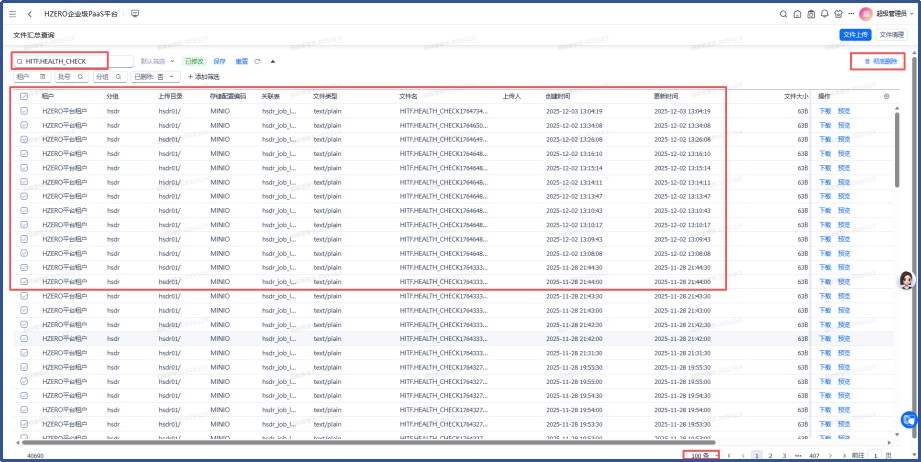Open table column settings gear icon

[886, 96]
